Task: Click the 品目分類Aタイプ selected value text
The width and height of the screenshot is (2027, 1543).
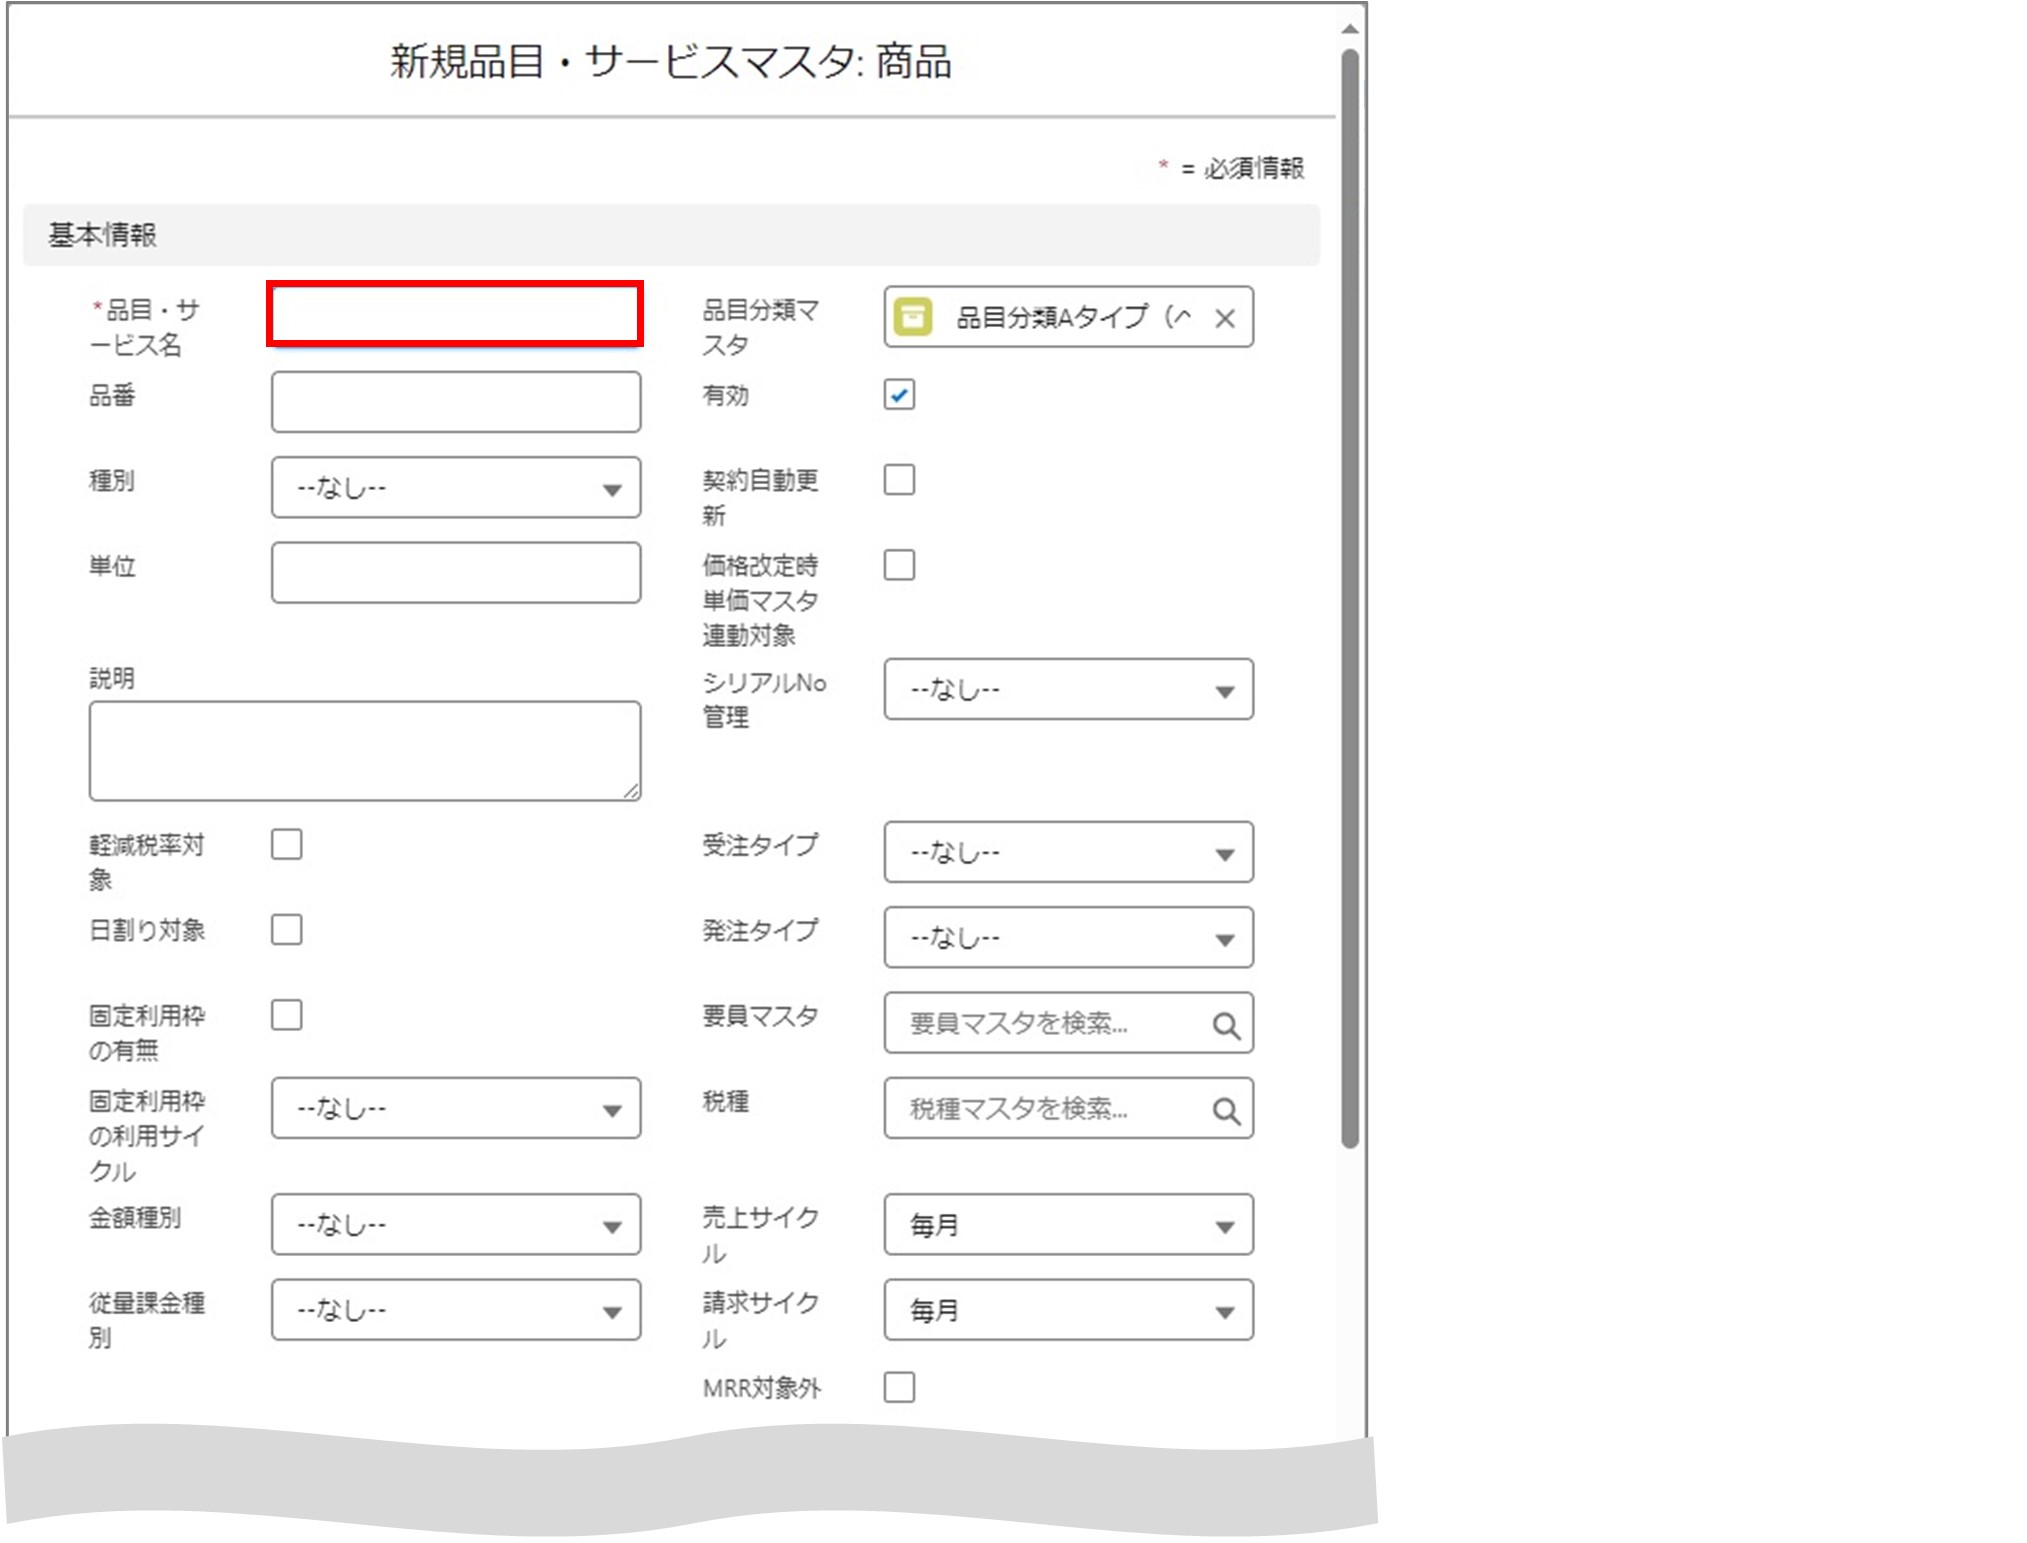Action: coord(1073,318)
